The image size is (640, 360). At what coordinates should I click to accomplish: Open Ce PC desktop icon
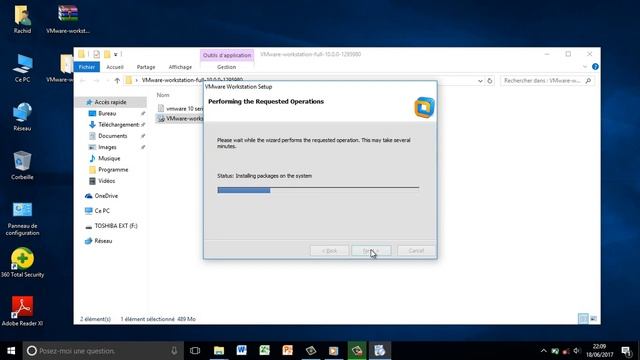(x=22, y=68)
